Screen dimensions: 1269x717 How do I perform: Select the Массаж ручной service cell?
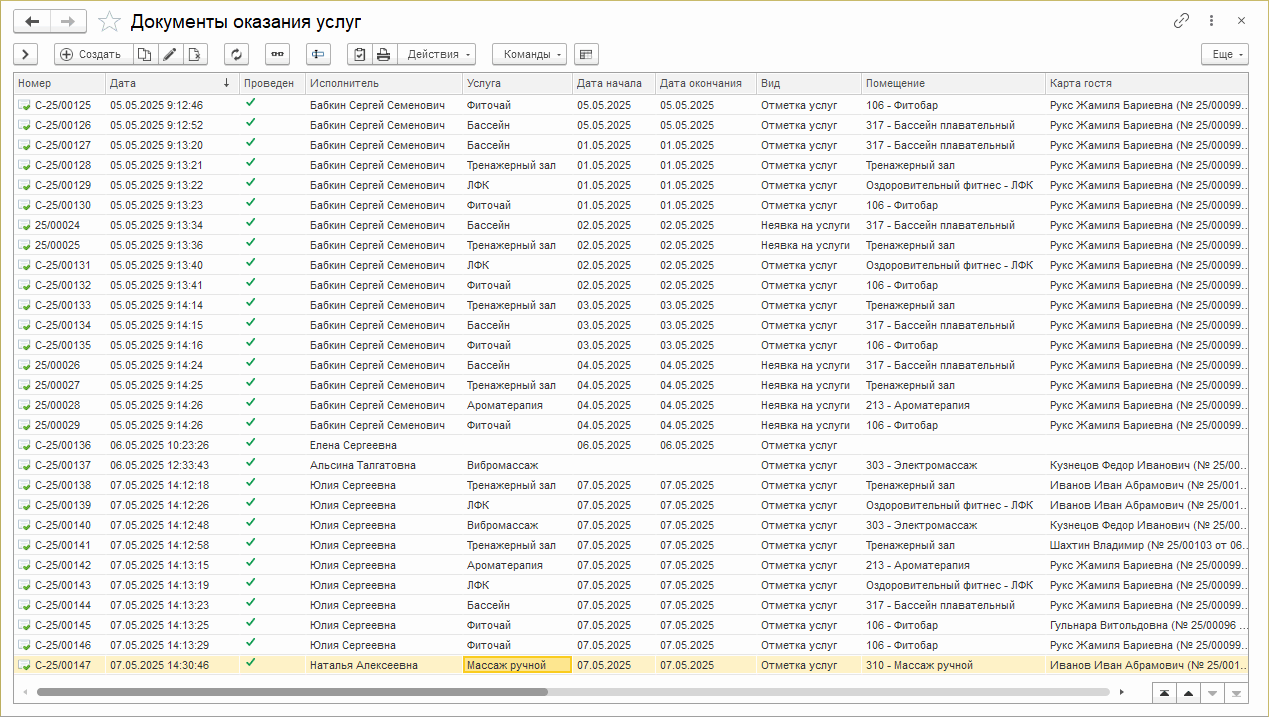pyautogui.click(x=517, y=665)
